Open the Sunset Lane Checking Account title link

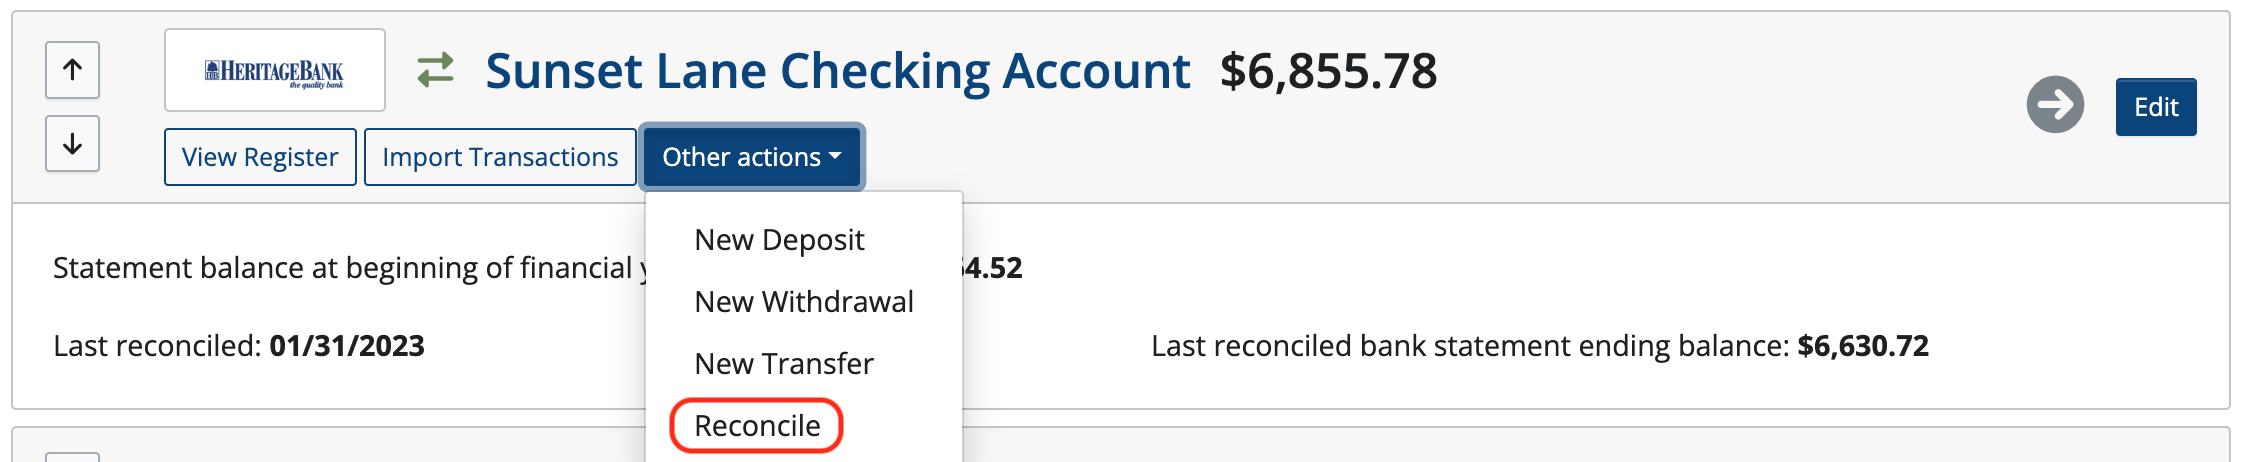(x=838, y=71)
